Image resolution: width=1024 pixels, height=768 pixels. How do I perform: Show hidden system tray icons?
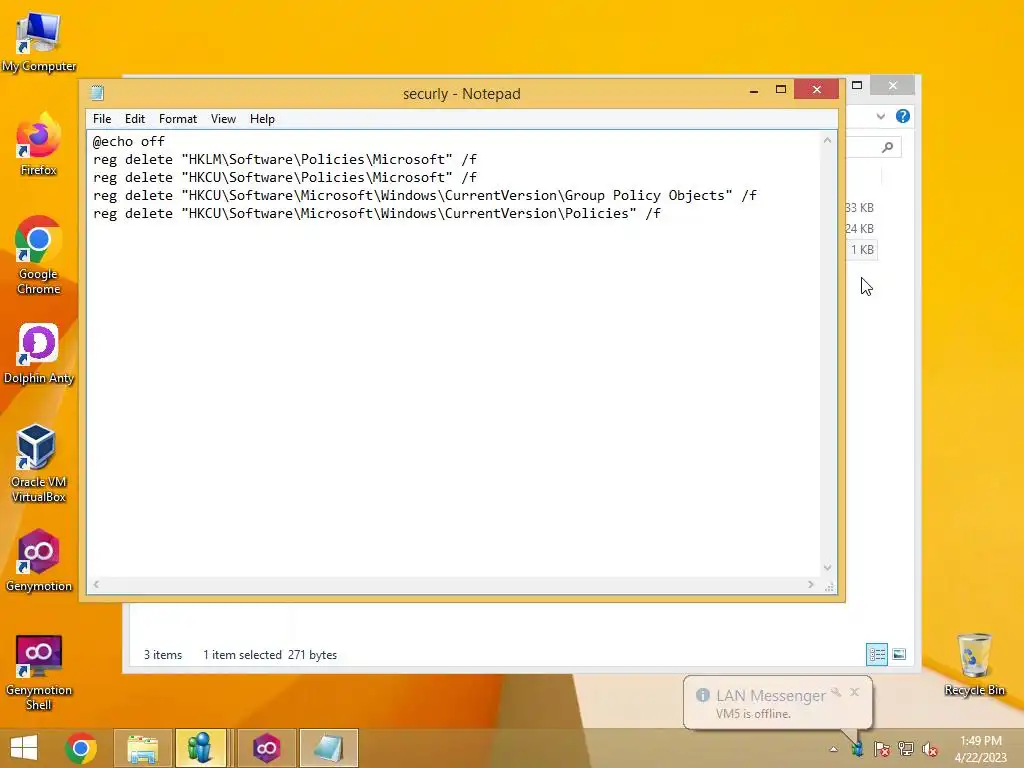[x=833, y=749]
